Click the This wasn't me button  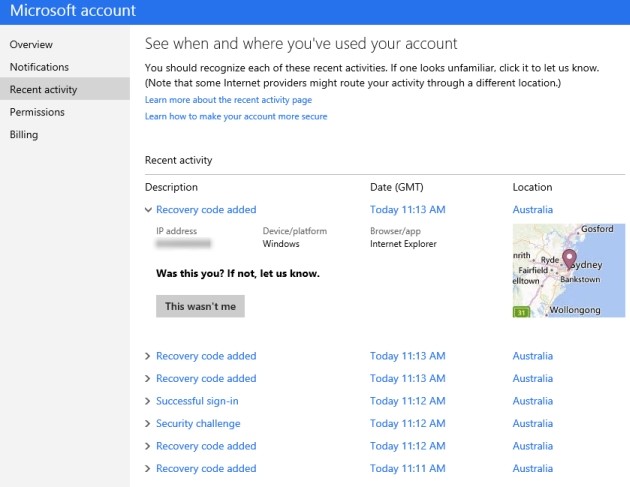point(200,306)
